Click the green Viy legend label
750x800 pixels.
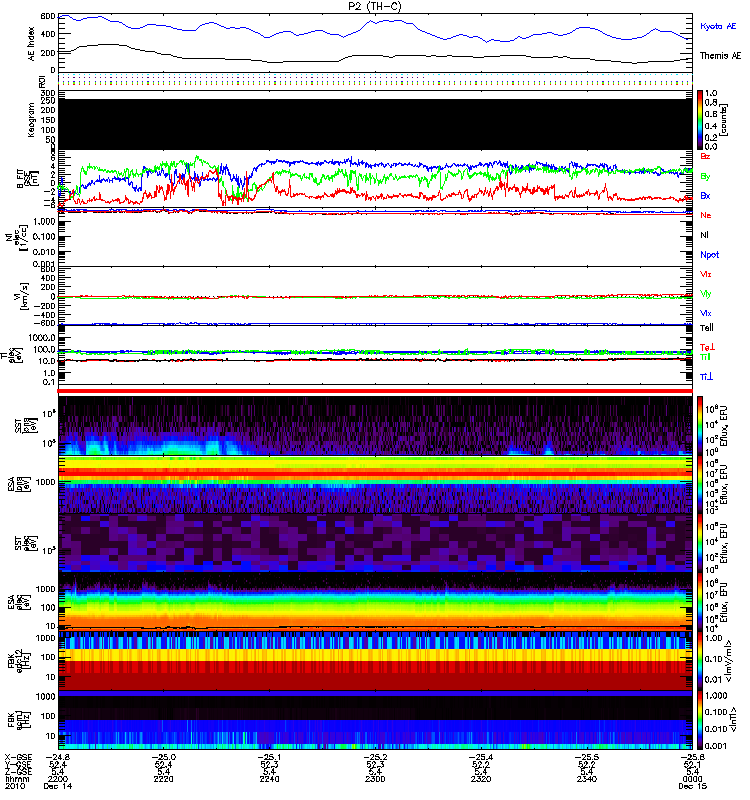(705, 294)
